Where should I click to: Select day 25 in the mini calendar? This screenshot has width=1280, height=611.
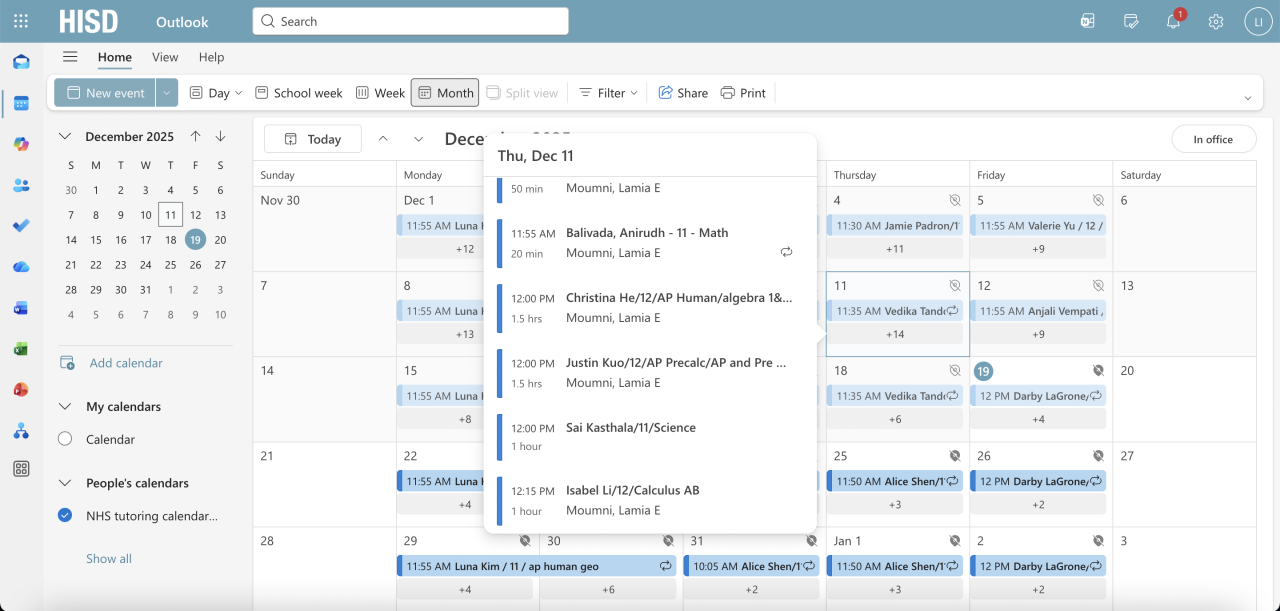pos(170,265)
